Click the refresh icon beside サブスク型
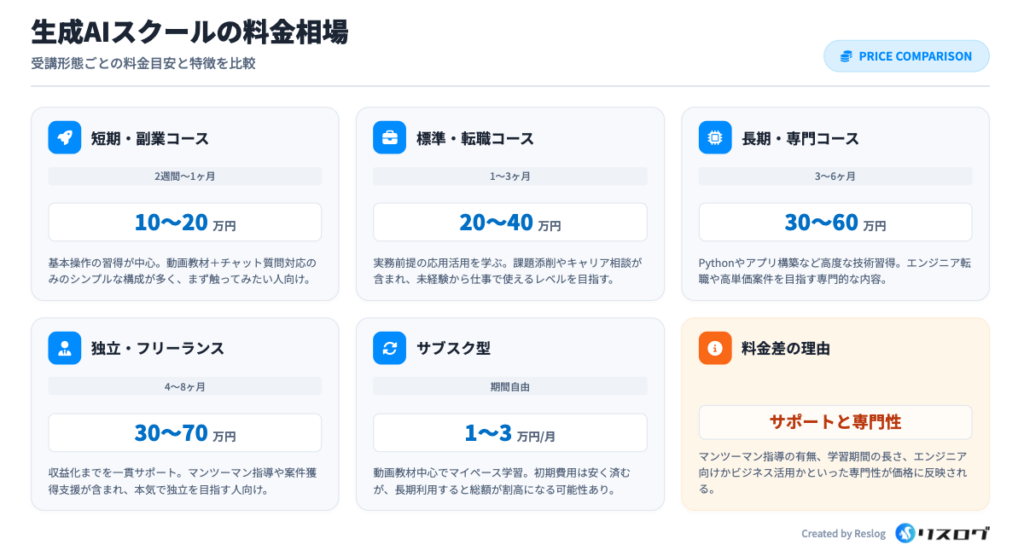 (389, 348)
